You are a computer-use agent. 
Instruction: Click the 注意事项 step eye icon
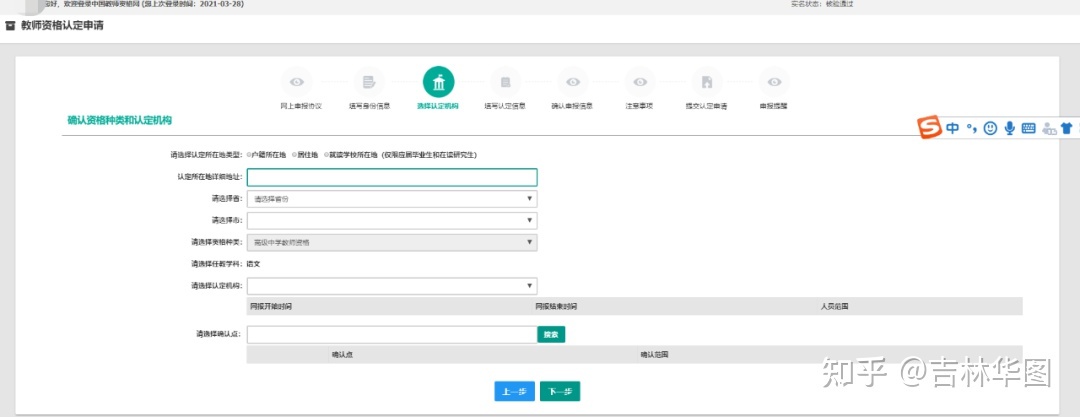[640, 82]
